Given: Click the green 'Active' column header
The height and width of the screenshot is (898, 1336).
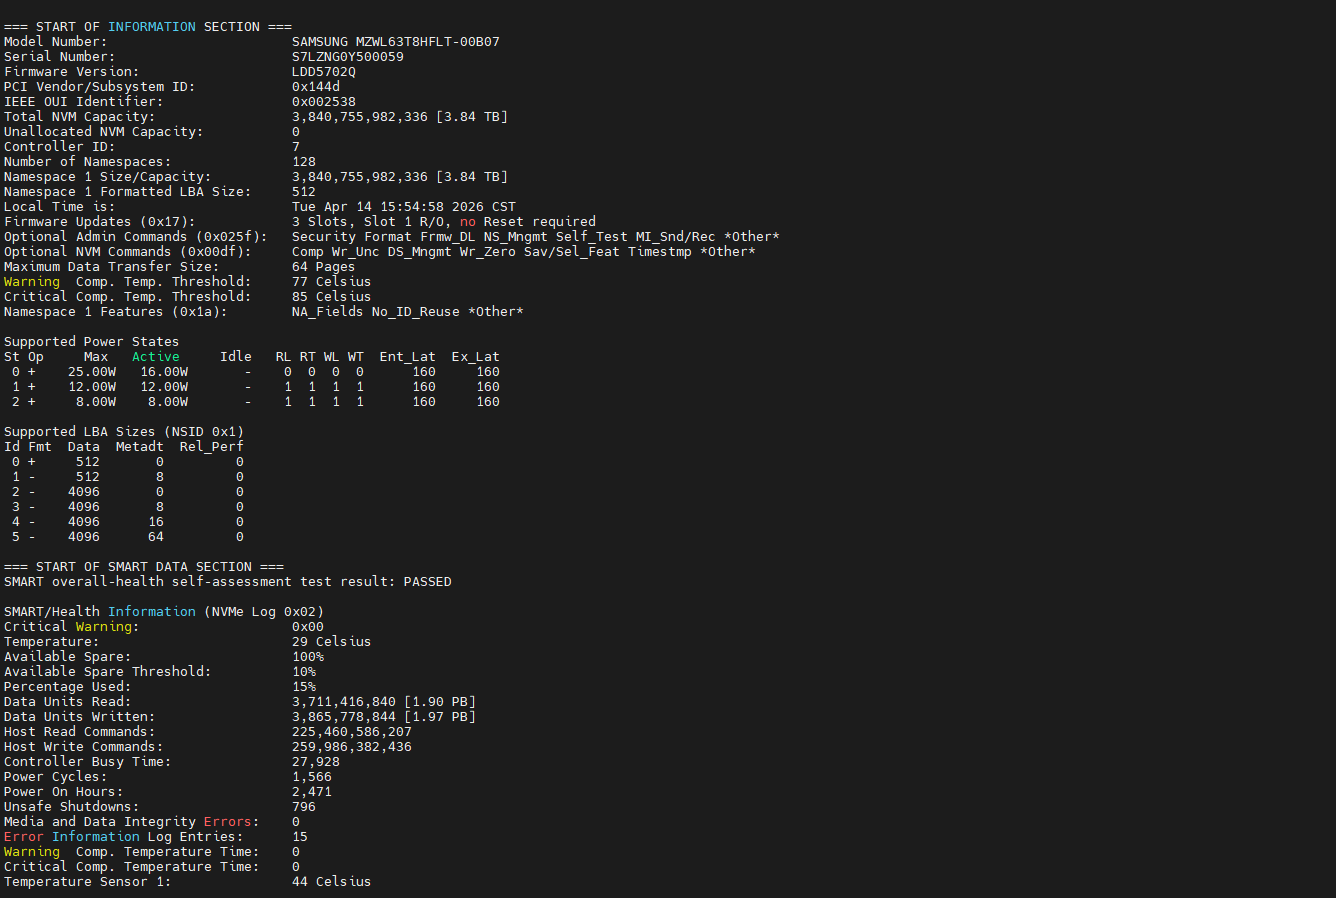Looking at the screenshot, I should 156,357.
